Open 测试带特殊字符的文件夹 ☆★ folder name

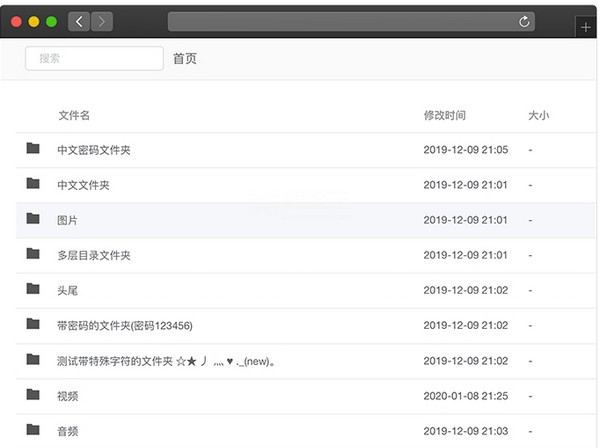pyautogui.click(x=166, y=361)
